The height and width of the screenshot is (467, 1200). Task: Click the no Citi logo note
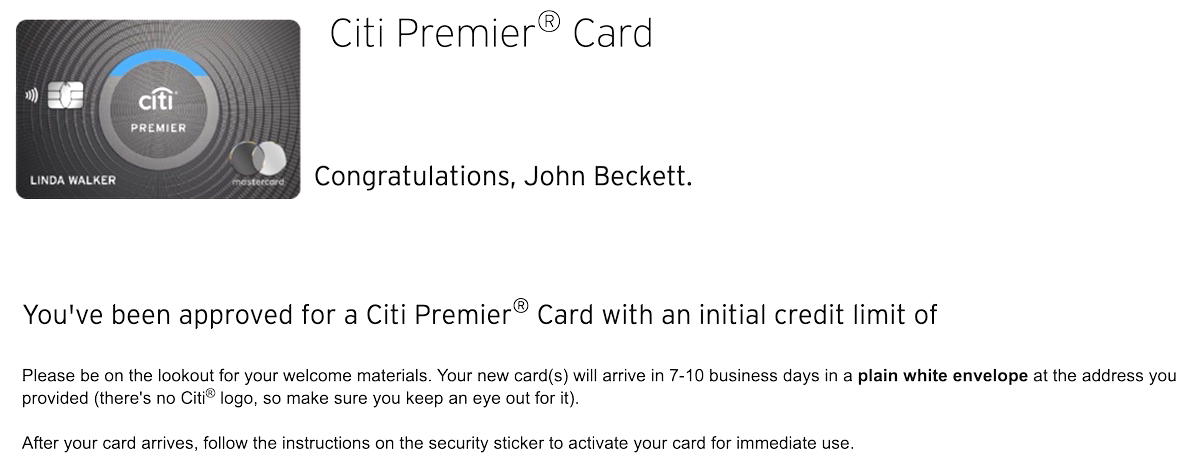coord(336,398)
